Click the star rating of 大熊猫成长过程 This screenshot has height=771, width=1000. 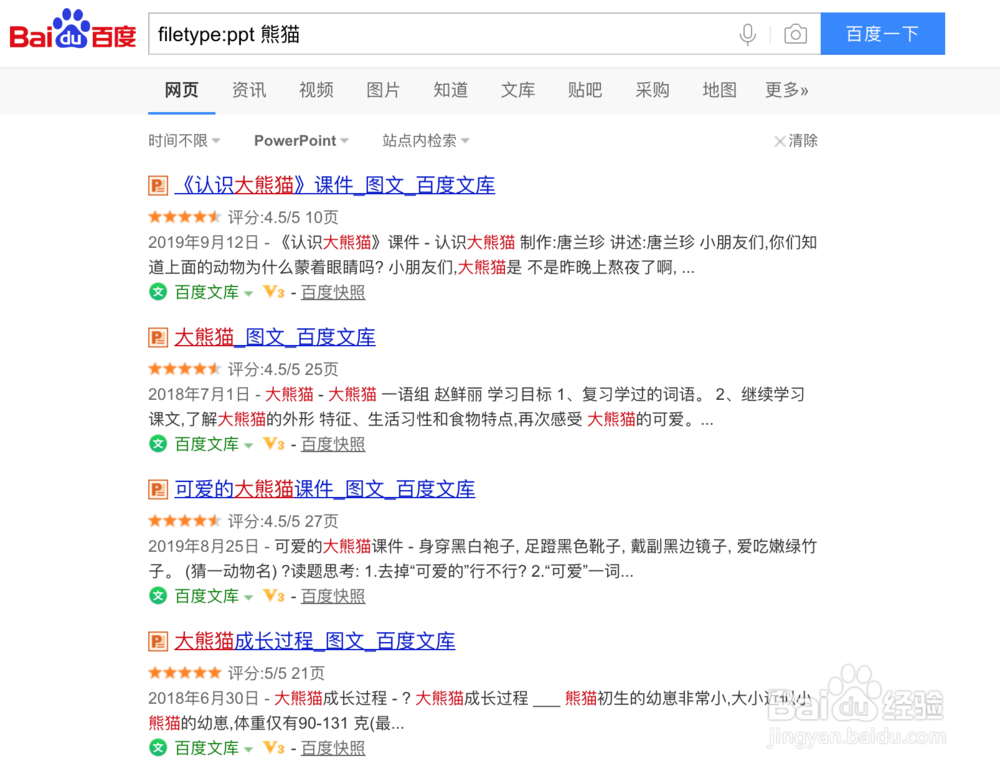(184, 672)
